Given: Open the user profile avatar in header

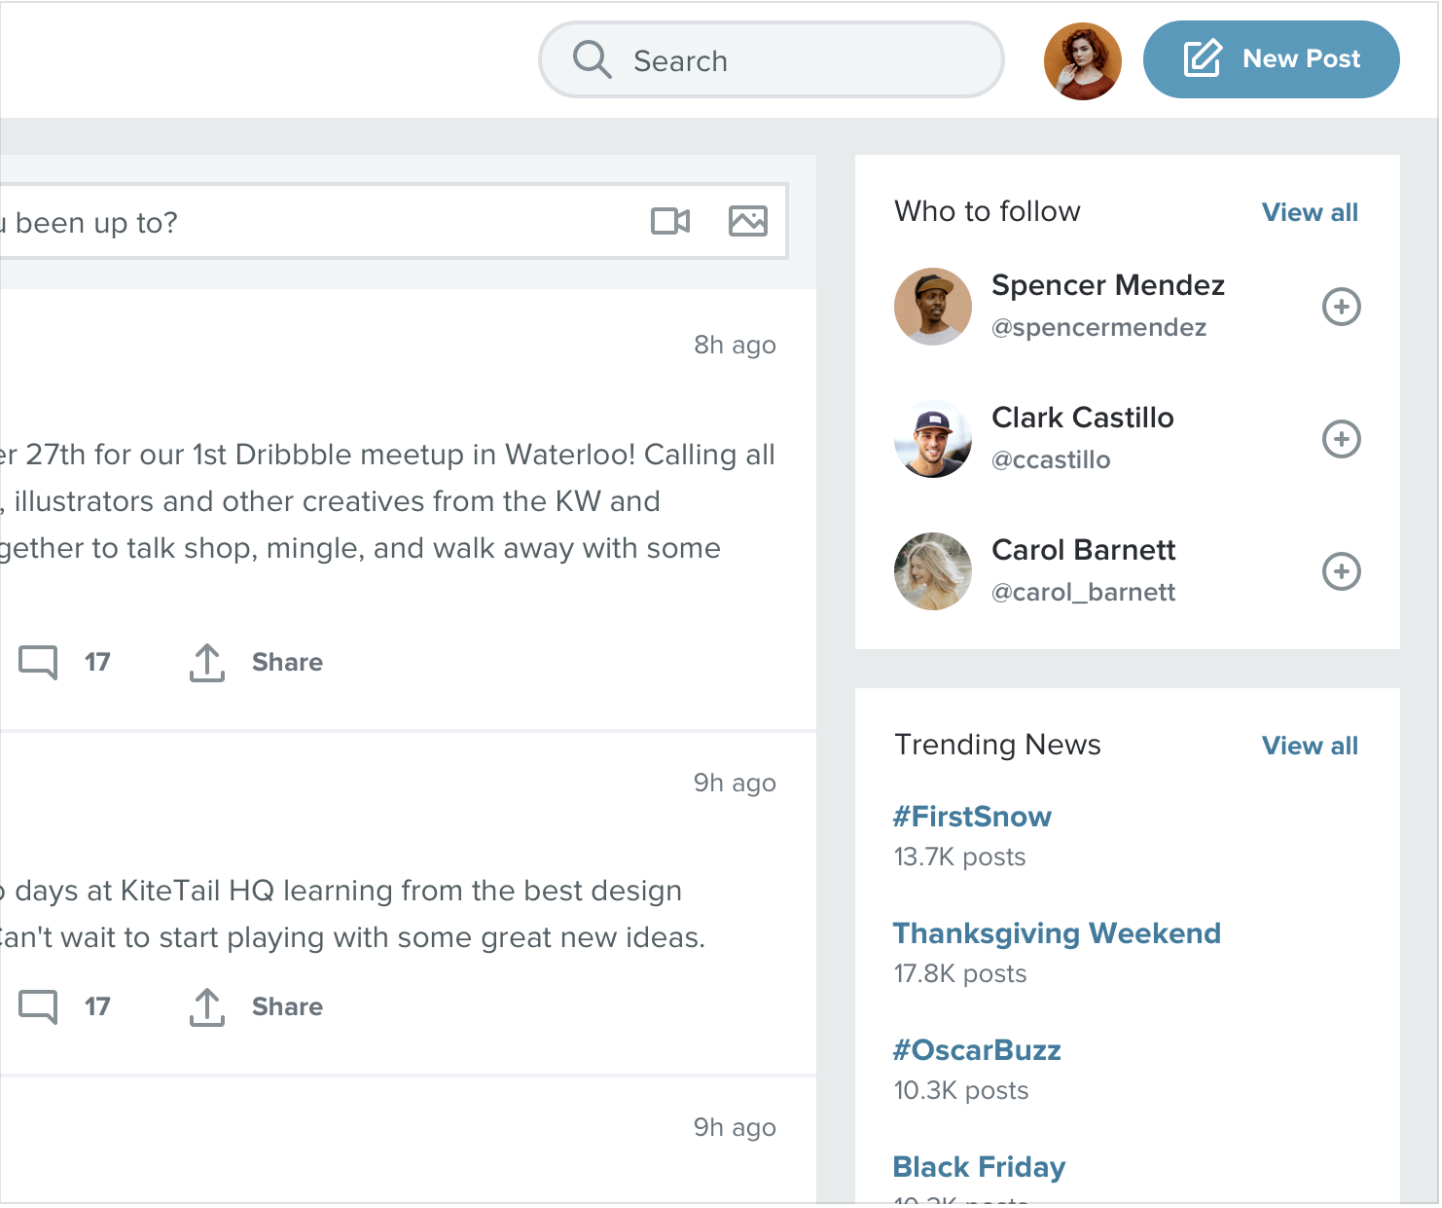Looking at the screenshot, I should click(1082, 61).
